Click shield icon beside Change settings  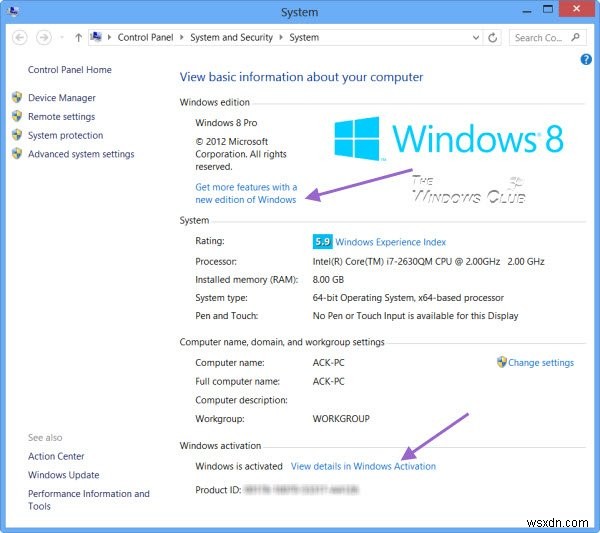pos(502,362)
